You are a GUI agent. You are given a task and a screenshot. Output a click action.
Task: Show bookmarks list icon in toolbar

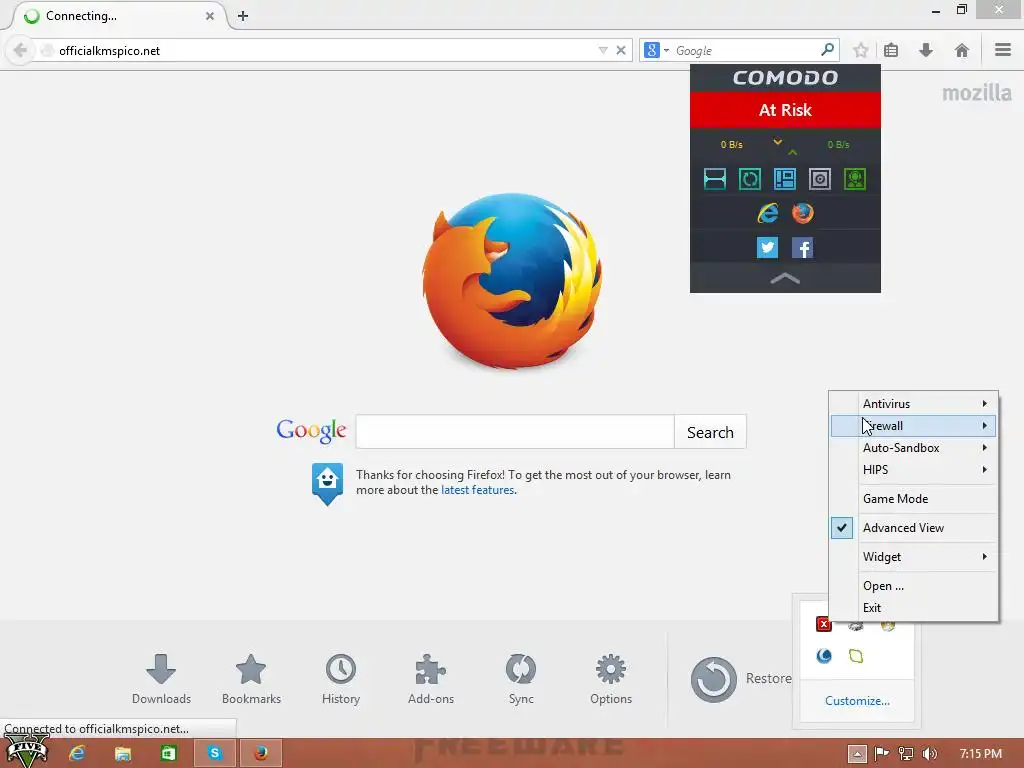tap(891, 50)
